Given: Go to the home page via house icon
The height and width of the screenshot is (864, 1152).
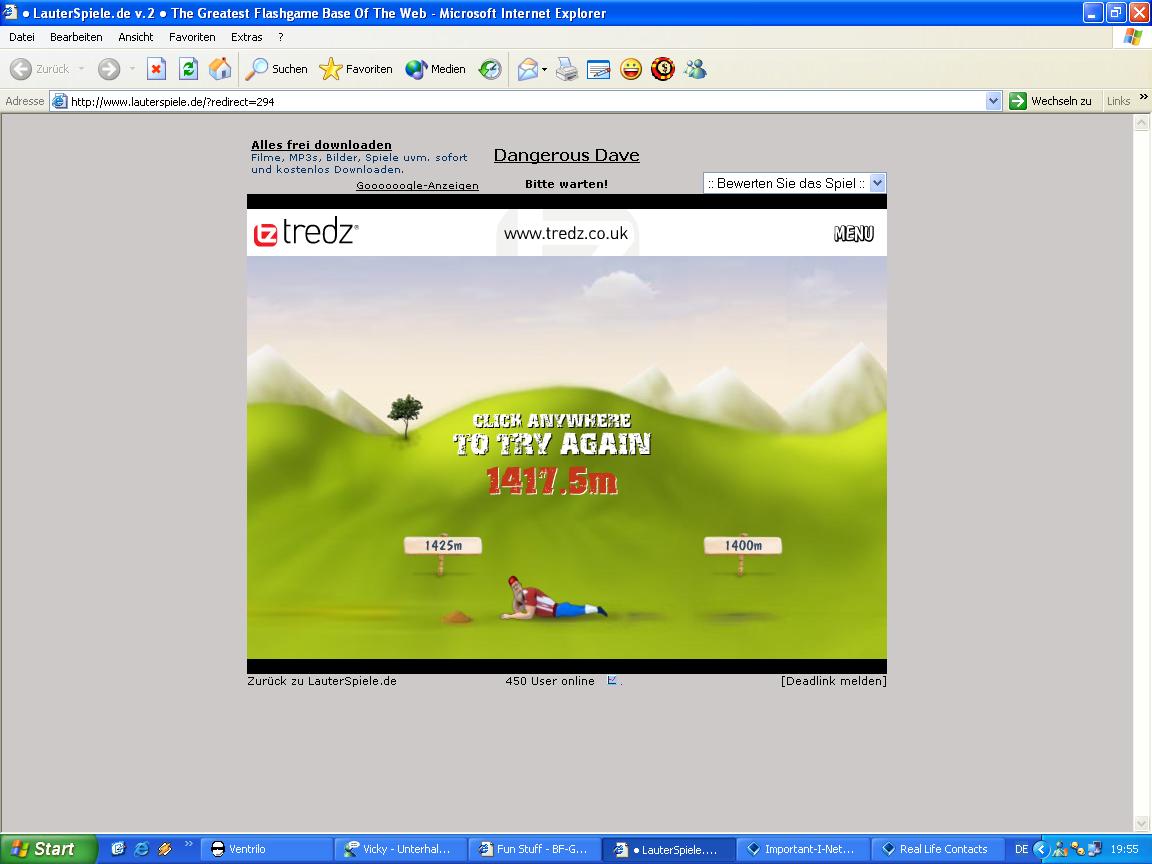Looking at the screenshot, I should (220, 69).
